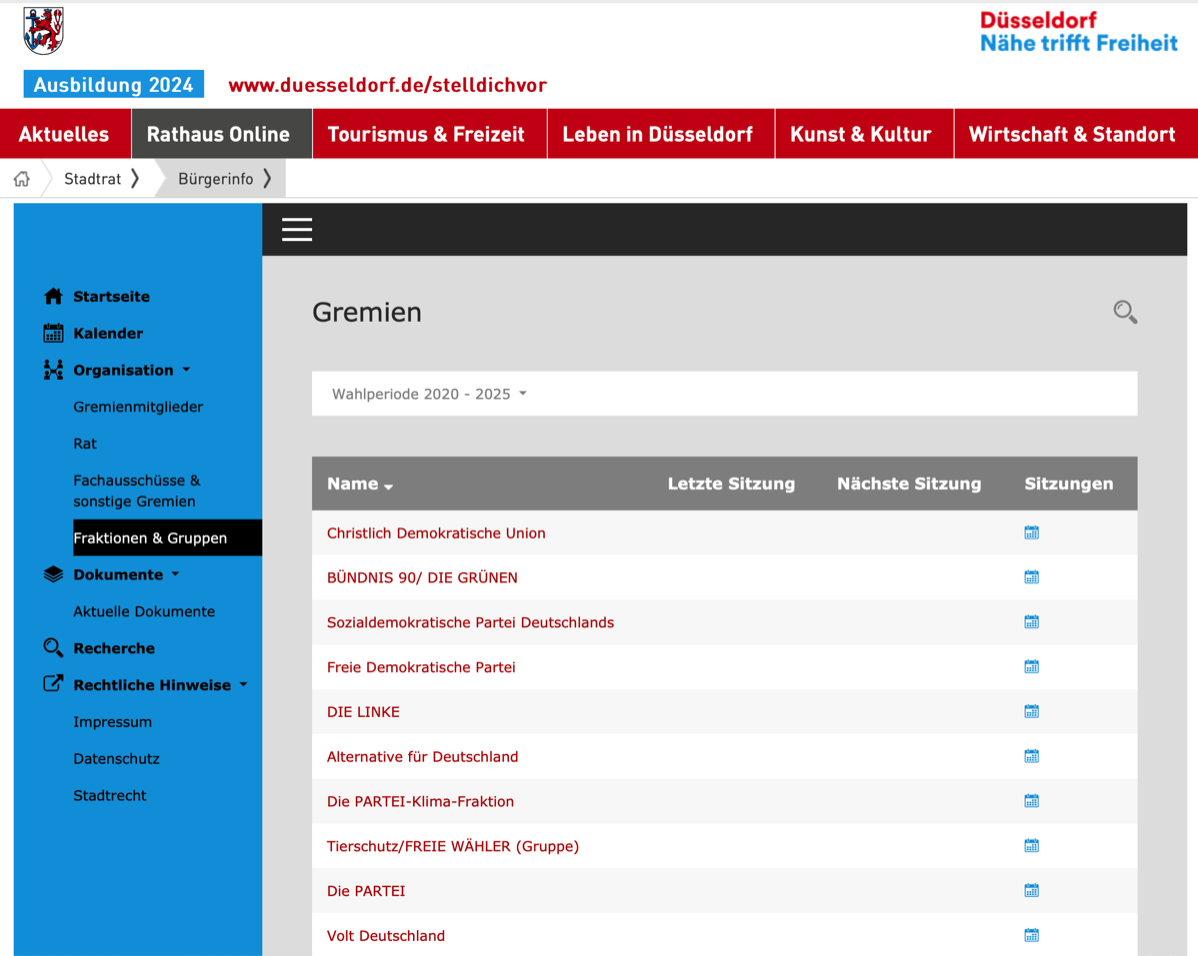Open the Die PARTEI-Klima-Fraktion link

tap(420, 802)
